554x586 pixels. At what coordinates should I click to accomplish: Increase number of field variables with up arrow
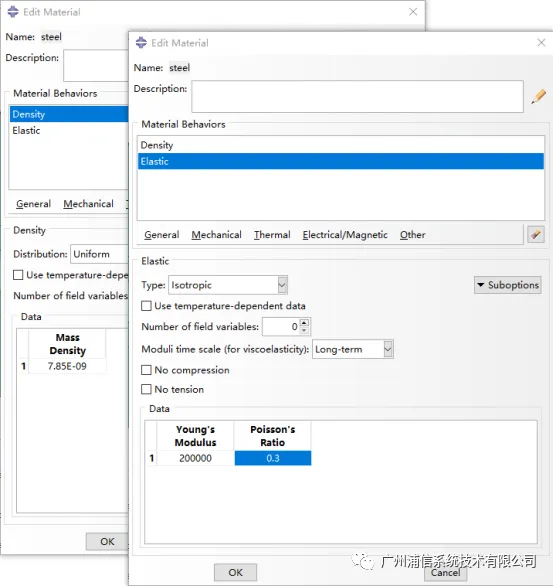click(304, 323)
